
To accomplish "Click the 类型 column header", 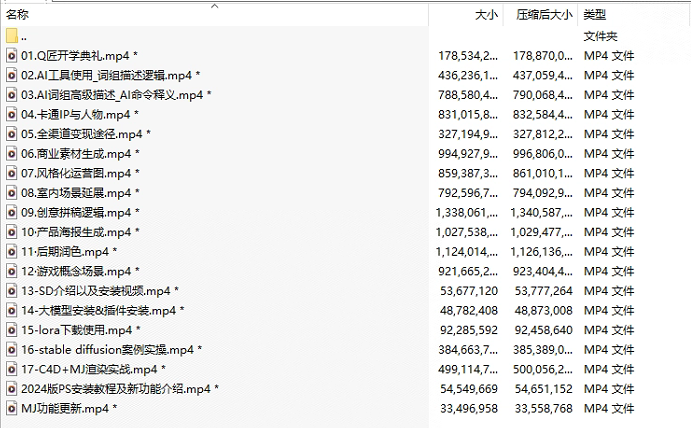I will tap(595, 15).
